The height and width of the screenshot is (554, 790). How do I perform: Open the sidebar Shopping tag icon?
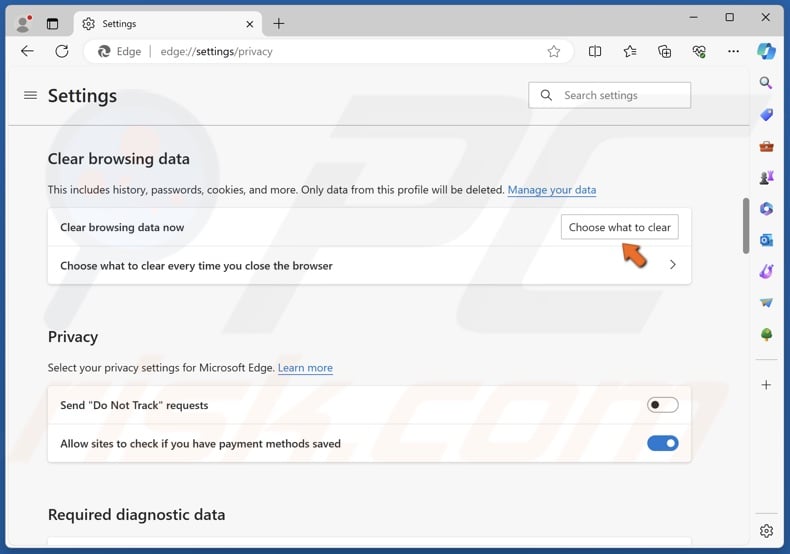(x=766, y=114)
